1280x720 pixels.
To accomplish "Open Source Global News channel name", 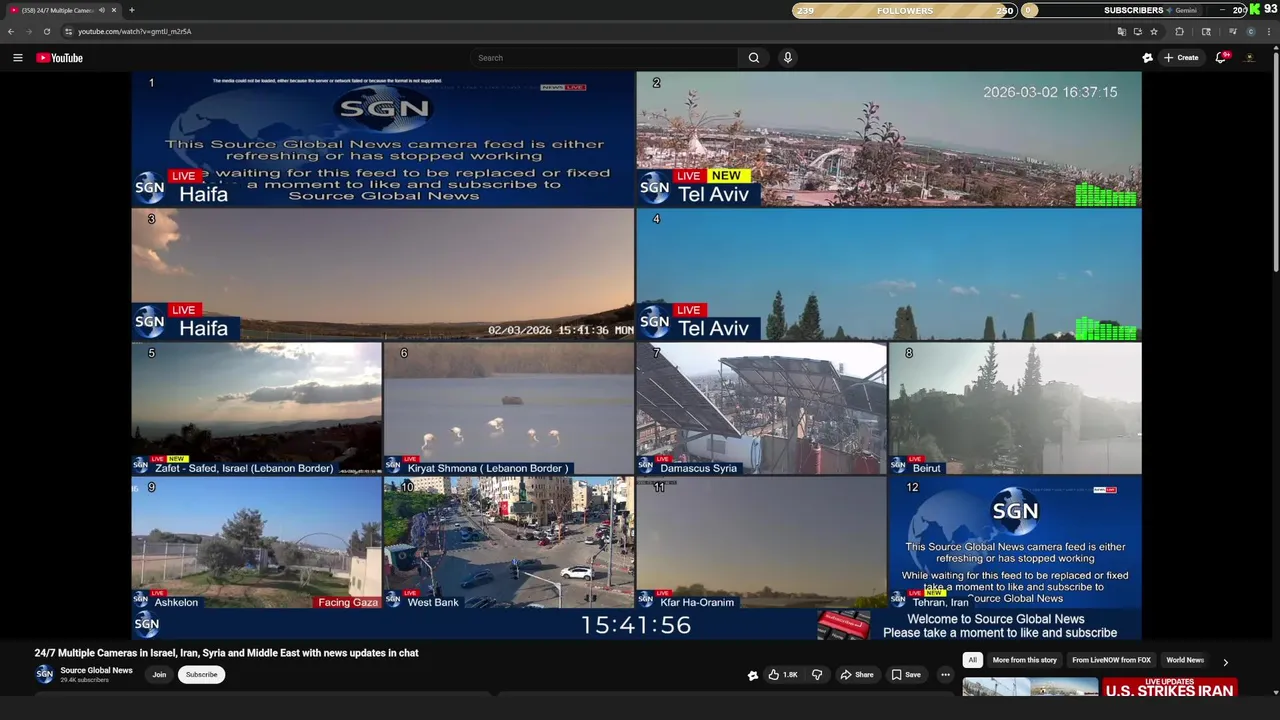I will tap(96, 670).
